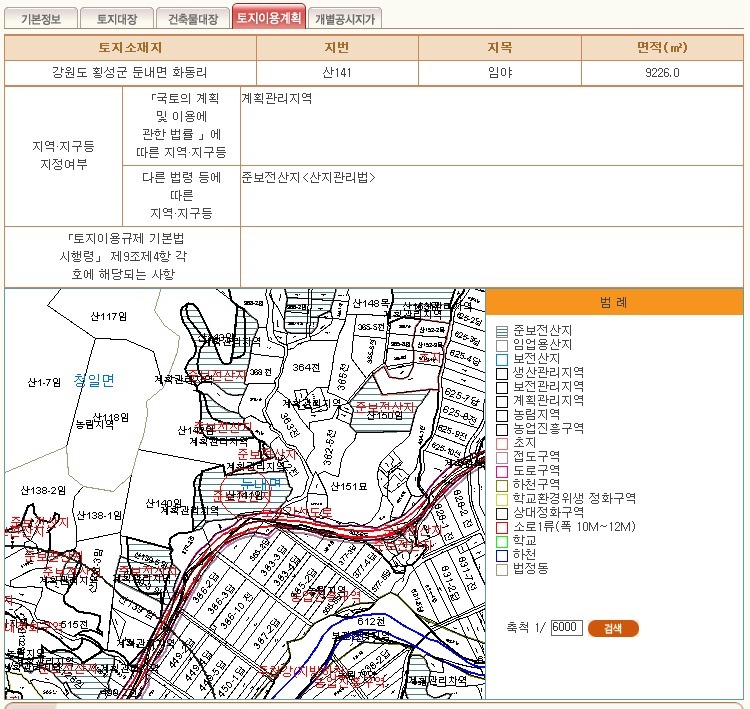
Task: Click the 계획관리지역 zoning value in table
Action: coord(276,99)
